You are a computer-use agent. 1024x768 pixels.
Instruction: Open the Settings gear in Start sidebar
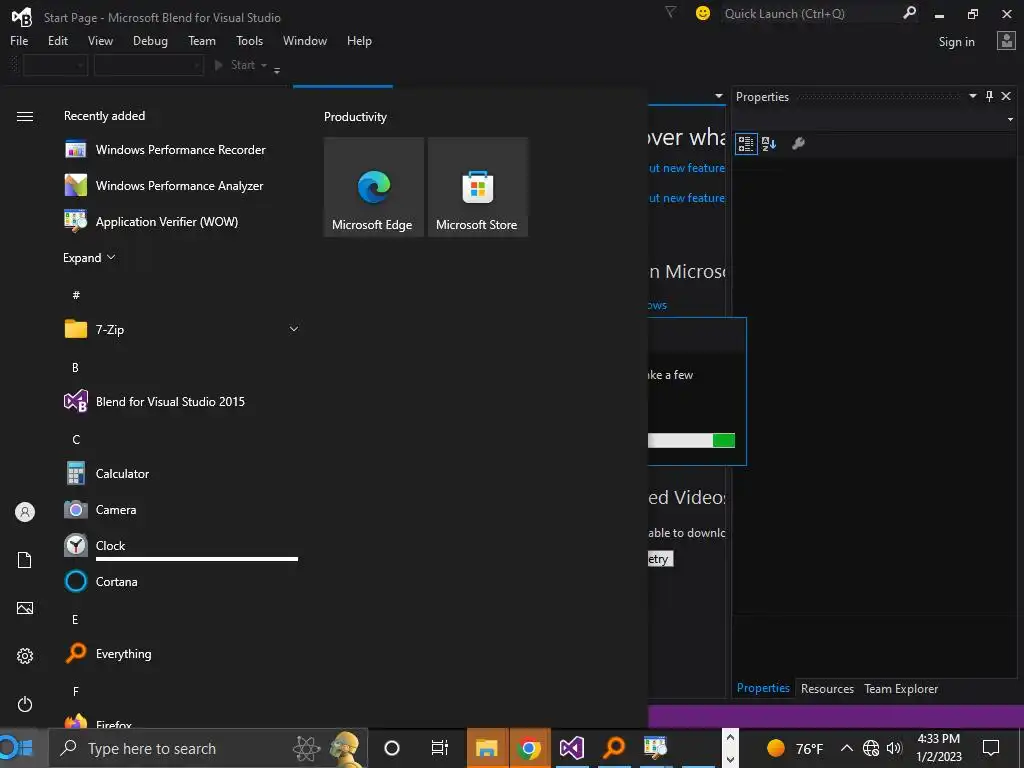pyautogui.click(x=25, y=656)
